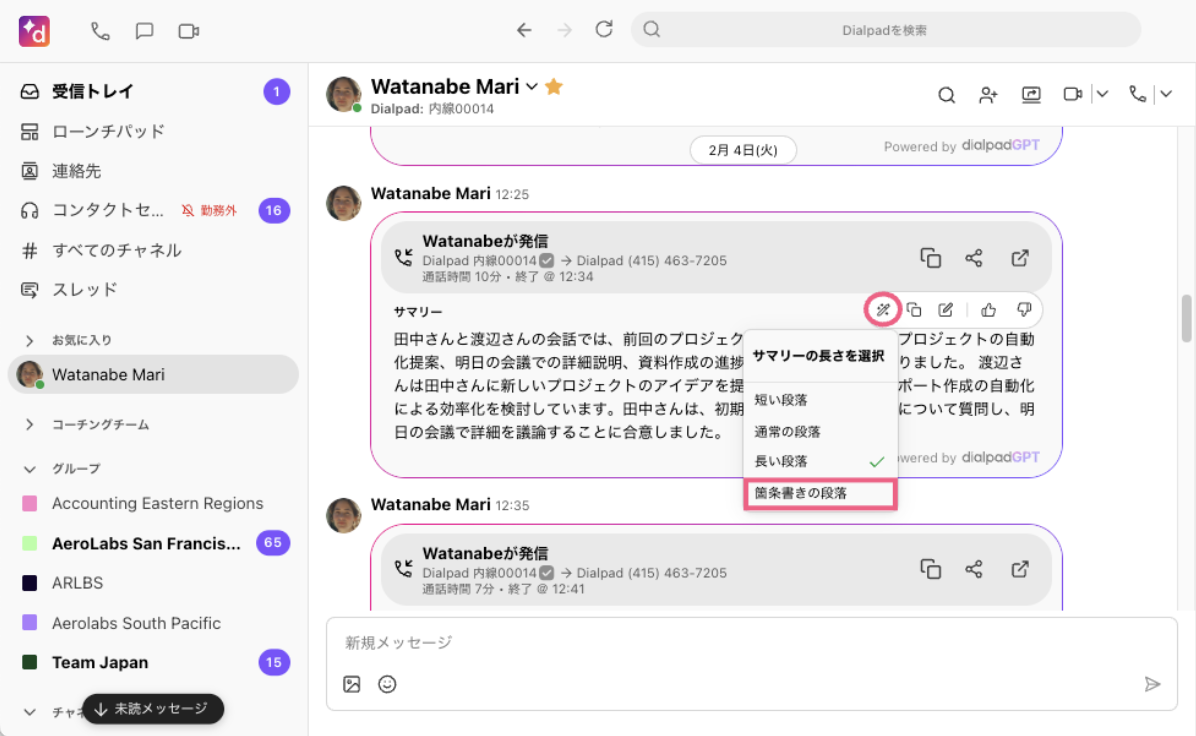The image size is (1196, 736).
Task: Open the 12:41 call in a new window
Action: pyautogui.click(x=1020, y=570)
